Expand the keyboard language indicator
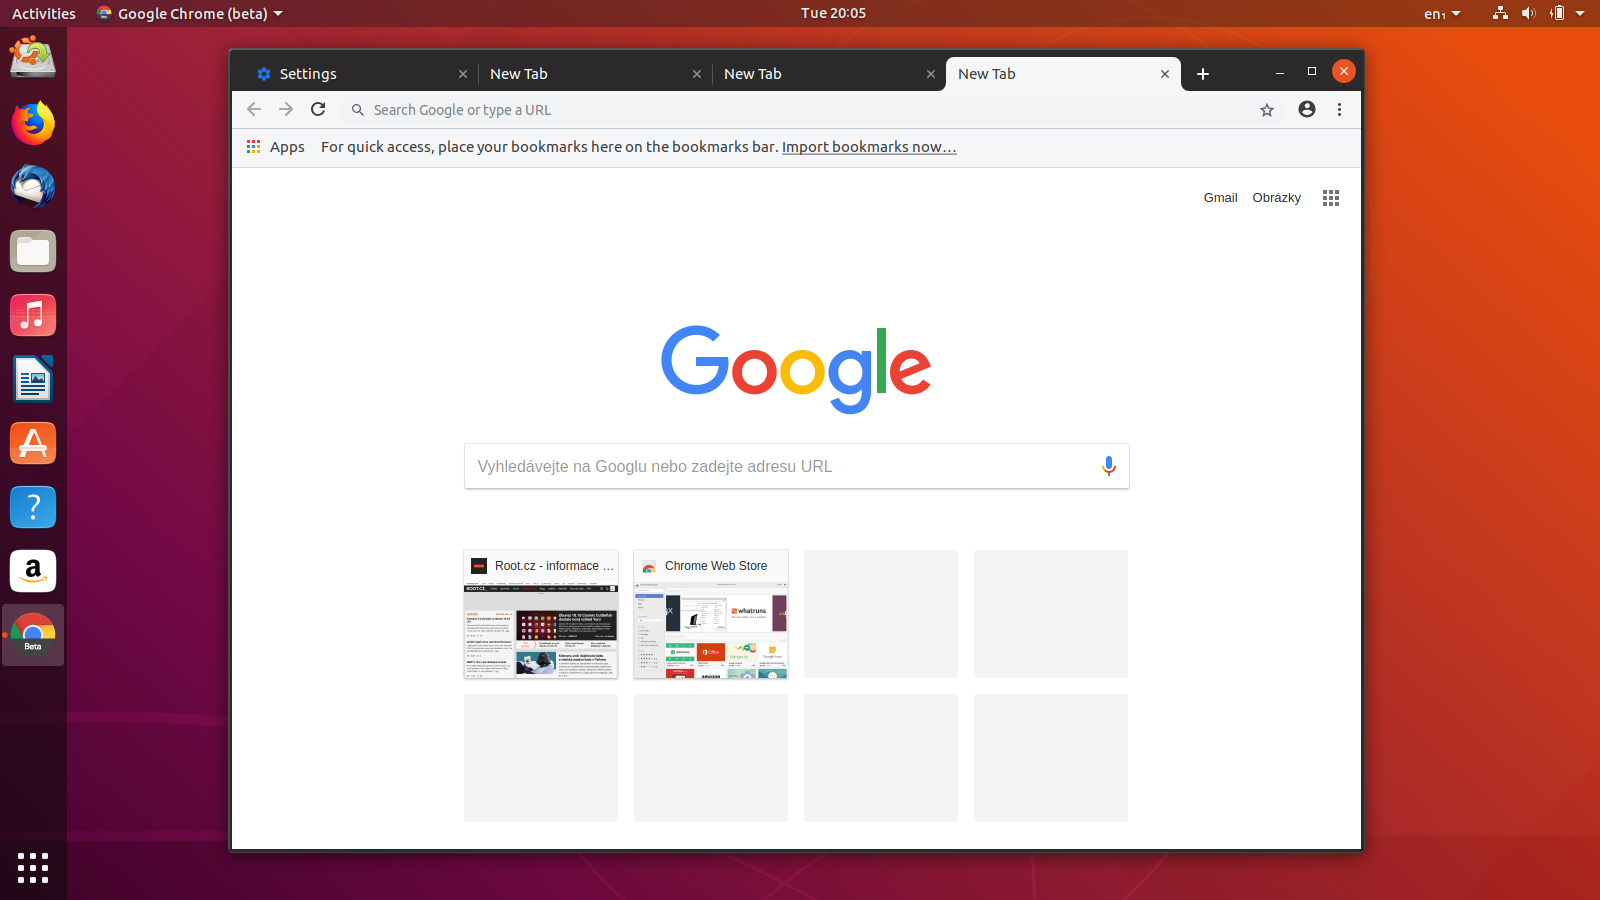 click(1442, 13)
